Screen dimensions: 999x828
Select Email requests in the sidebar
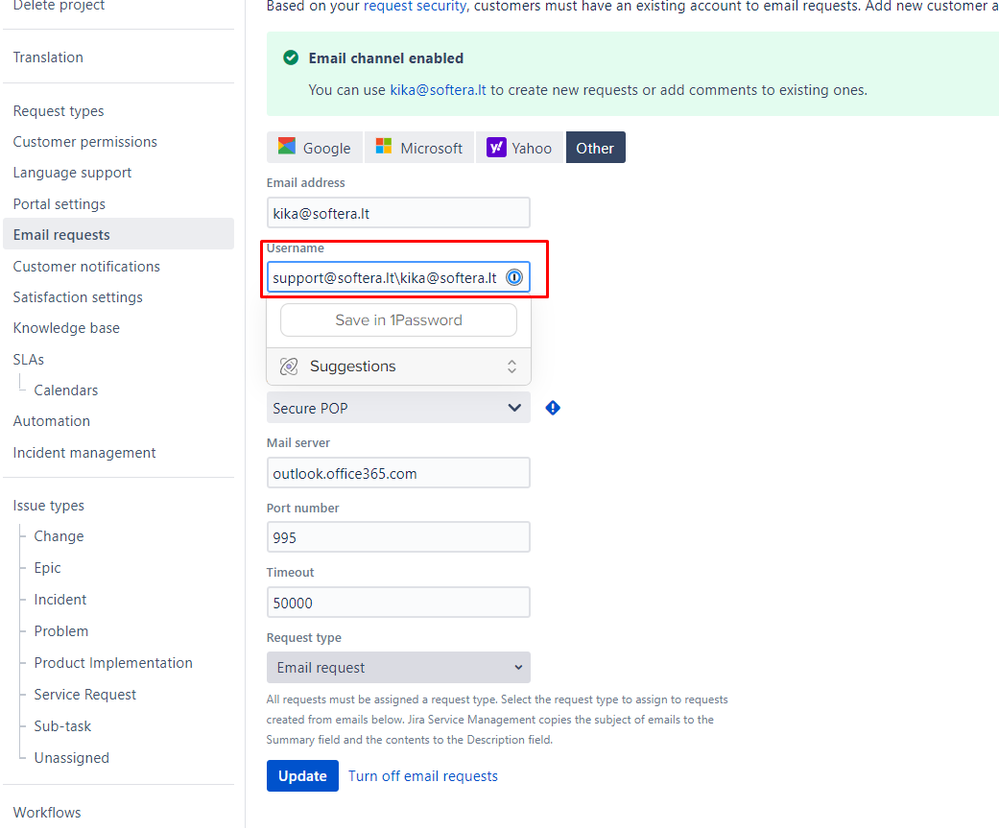(x=119, y=234)
